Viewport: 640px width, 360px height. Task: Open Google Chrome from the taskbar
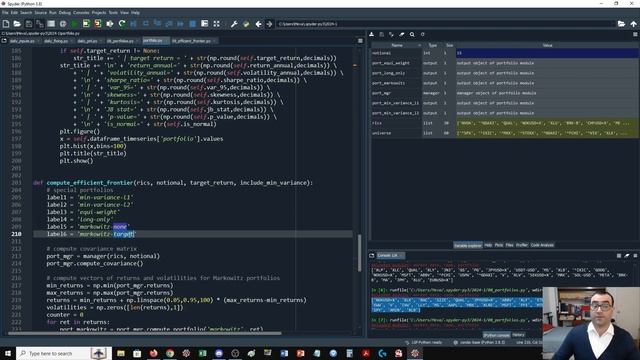click(x=170, y=353)
